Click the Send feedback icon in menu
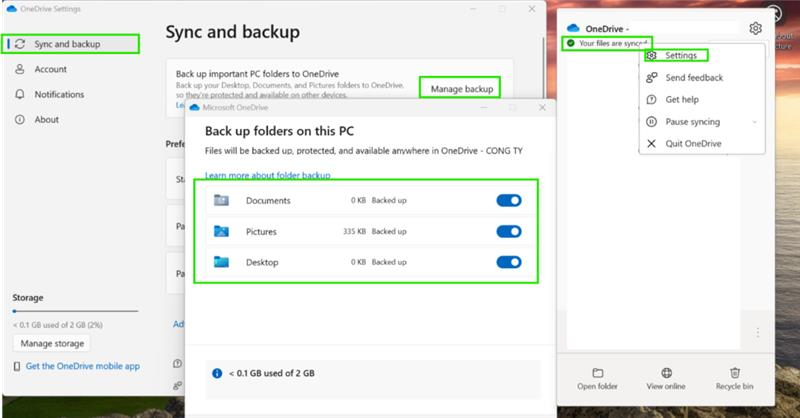Screen dimensions: 800x418 (652, 78)
